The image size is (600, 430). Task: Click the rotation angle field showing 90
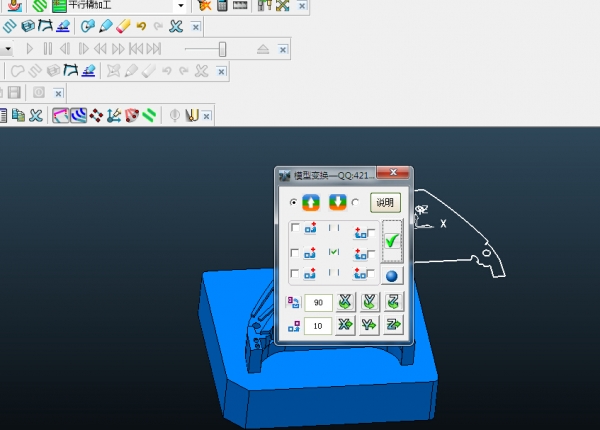[318, 303]
